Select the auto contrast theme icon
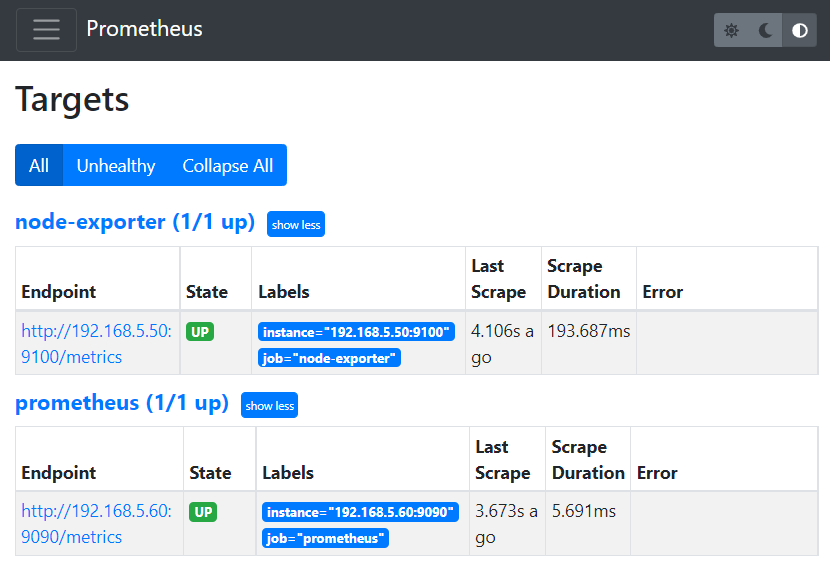Viewport: 830px width, 571px height. click(799, 30)
